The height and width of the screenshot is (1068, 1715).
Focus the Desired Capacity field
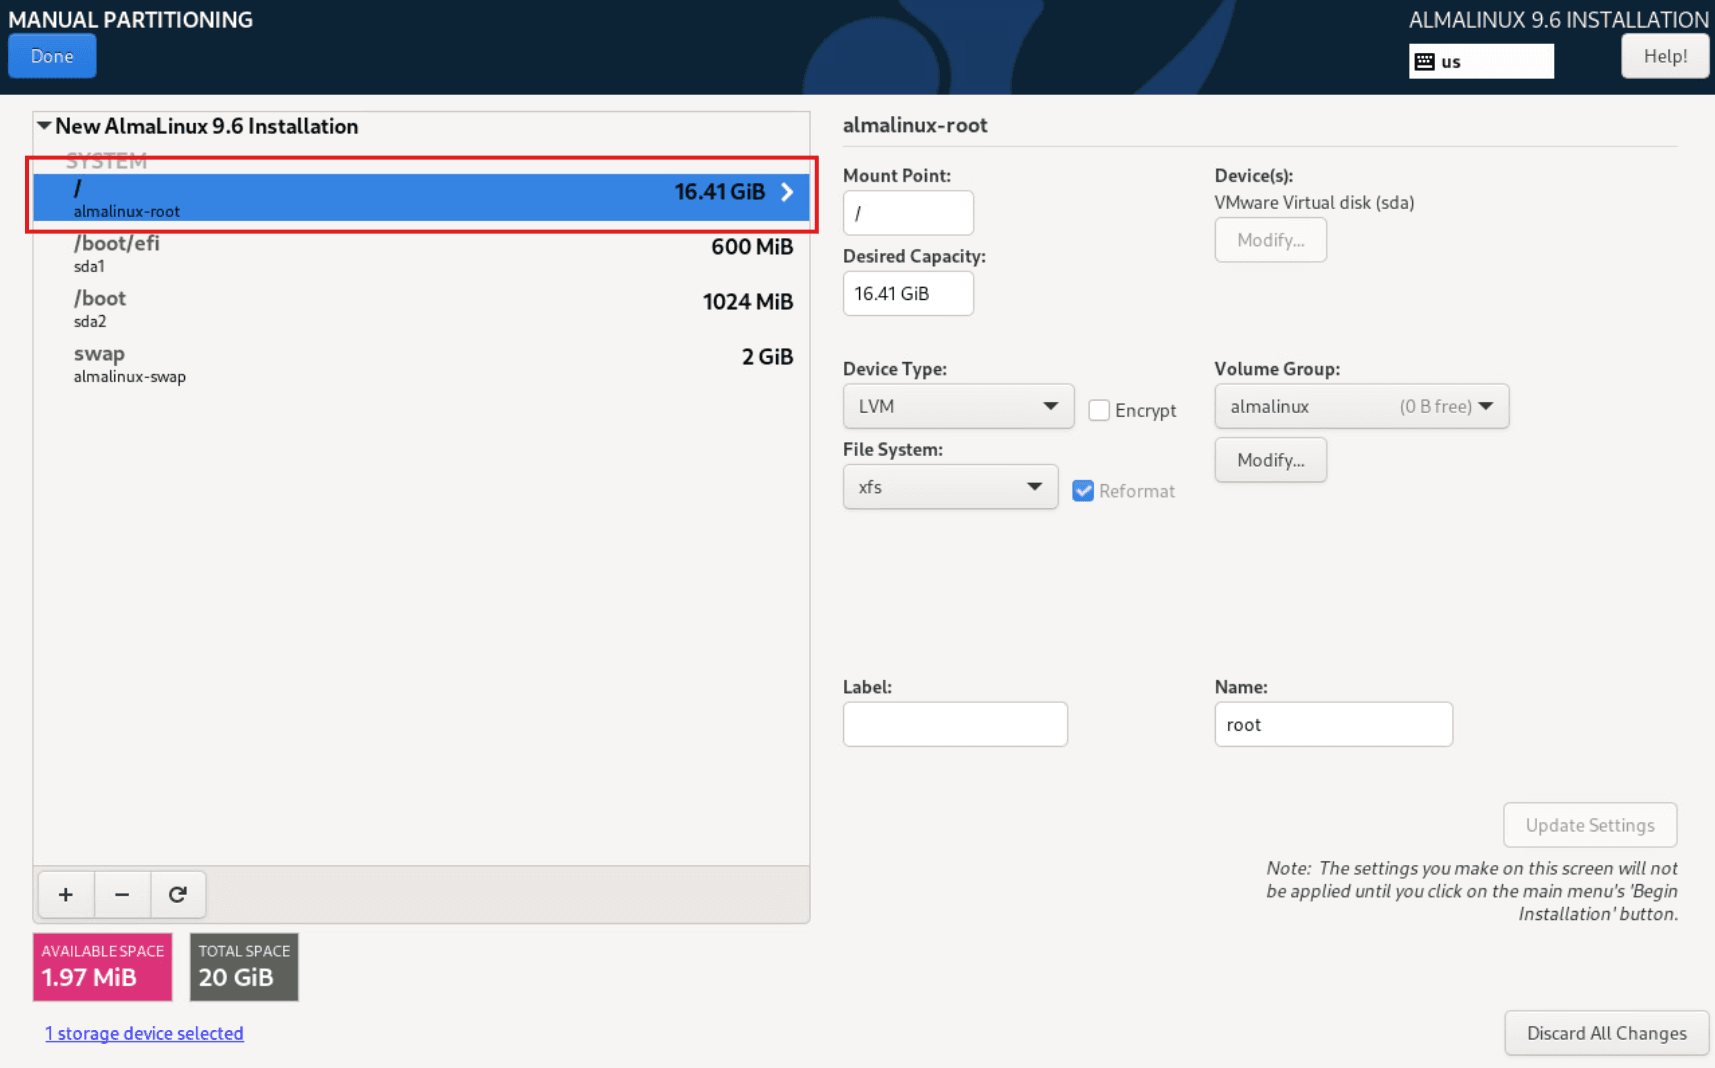908,293
